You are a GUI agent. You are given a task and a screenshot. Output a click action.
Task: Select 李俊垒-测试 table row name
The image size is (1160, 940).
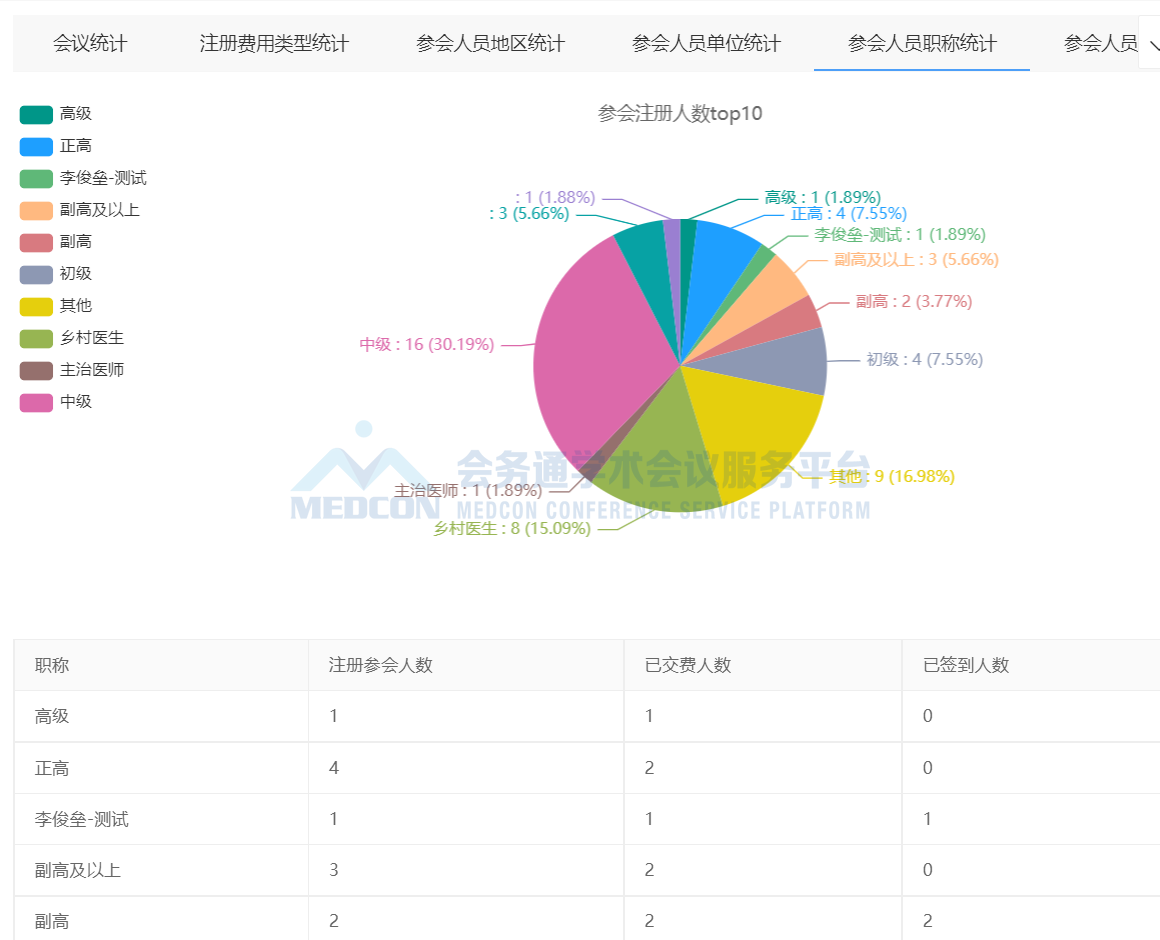pyautogui.click(x=81, y=819)
